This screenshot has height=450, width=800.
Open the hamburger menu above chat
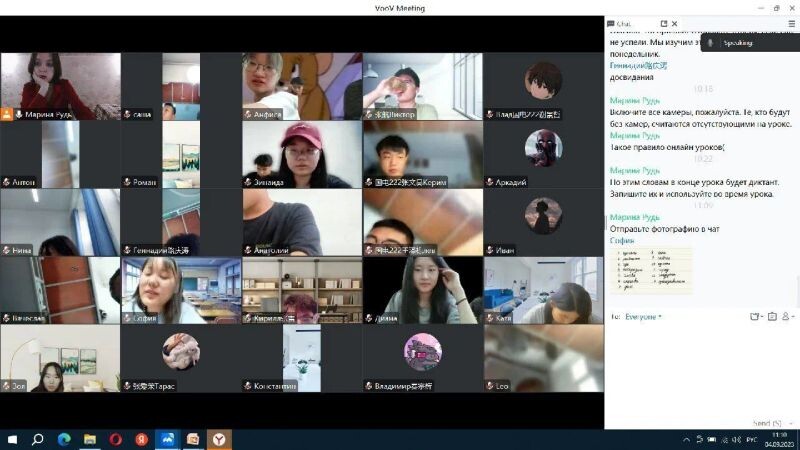pyautogui.click(x=791, y=23)
